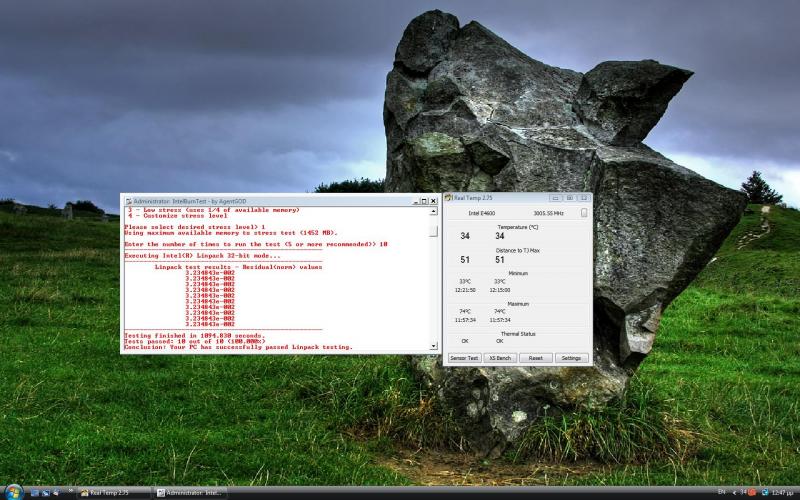Click '3 - Low stress' console line
The height and width of the screenshot is (500, 800).
click(x=213, y=210)
